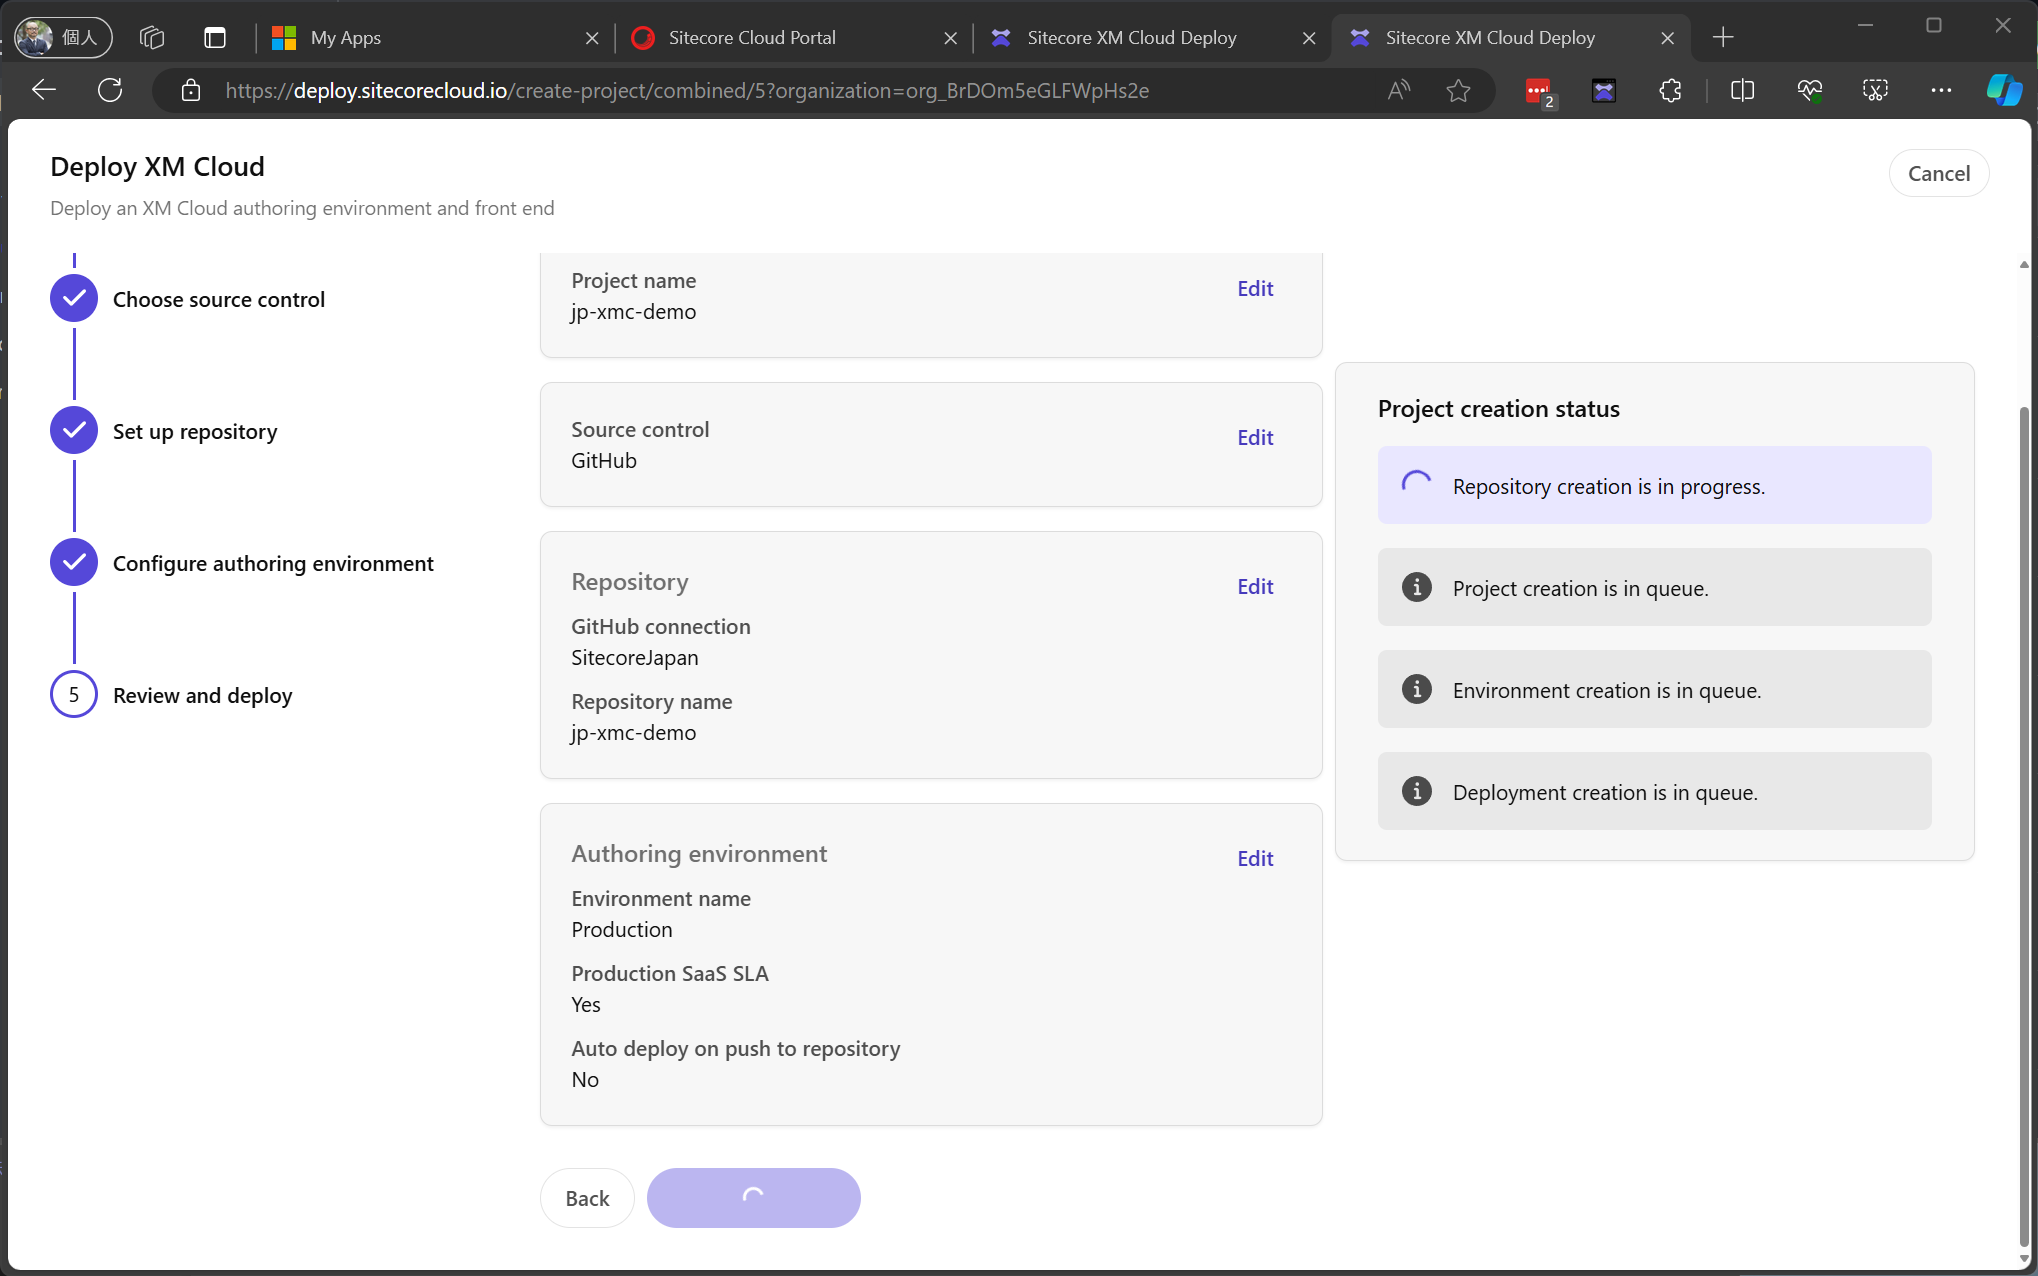Open the Extensions puzzle icon
Viewport: 2038px width, 1276px height.
click(x=1670, y=91)
